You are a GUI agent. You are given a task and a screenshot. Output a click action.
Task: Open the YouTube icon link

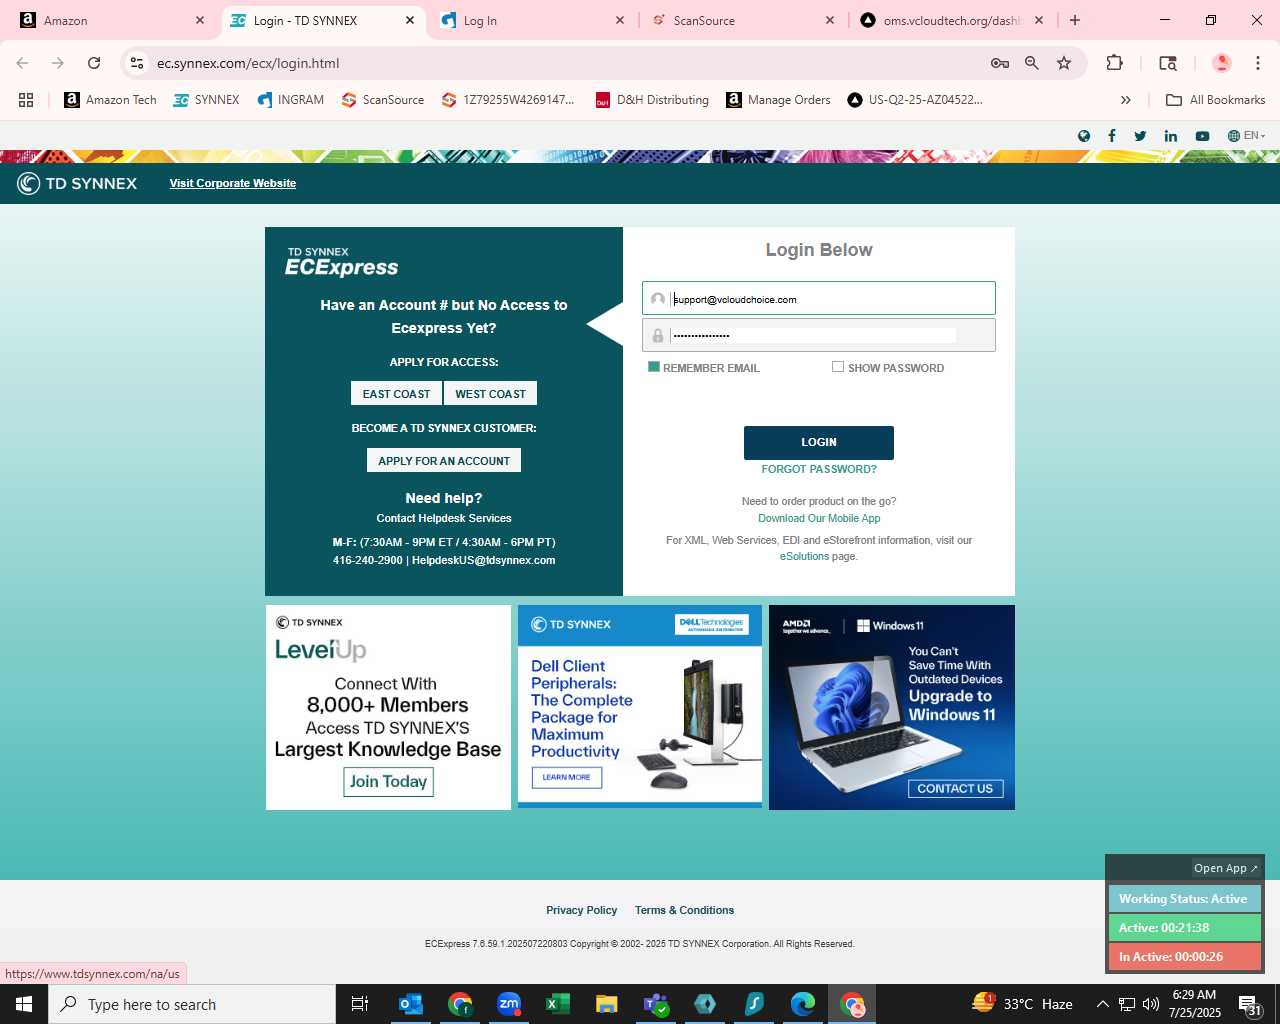[1202, 136]
